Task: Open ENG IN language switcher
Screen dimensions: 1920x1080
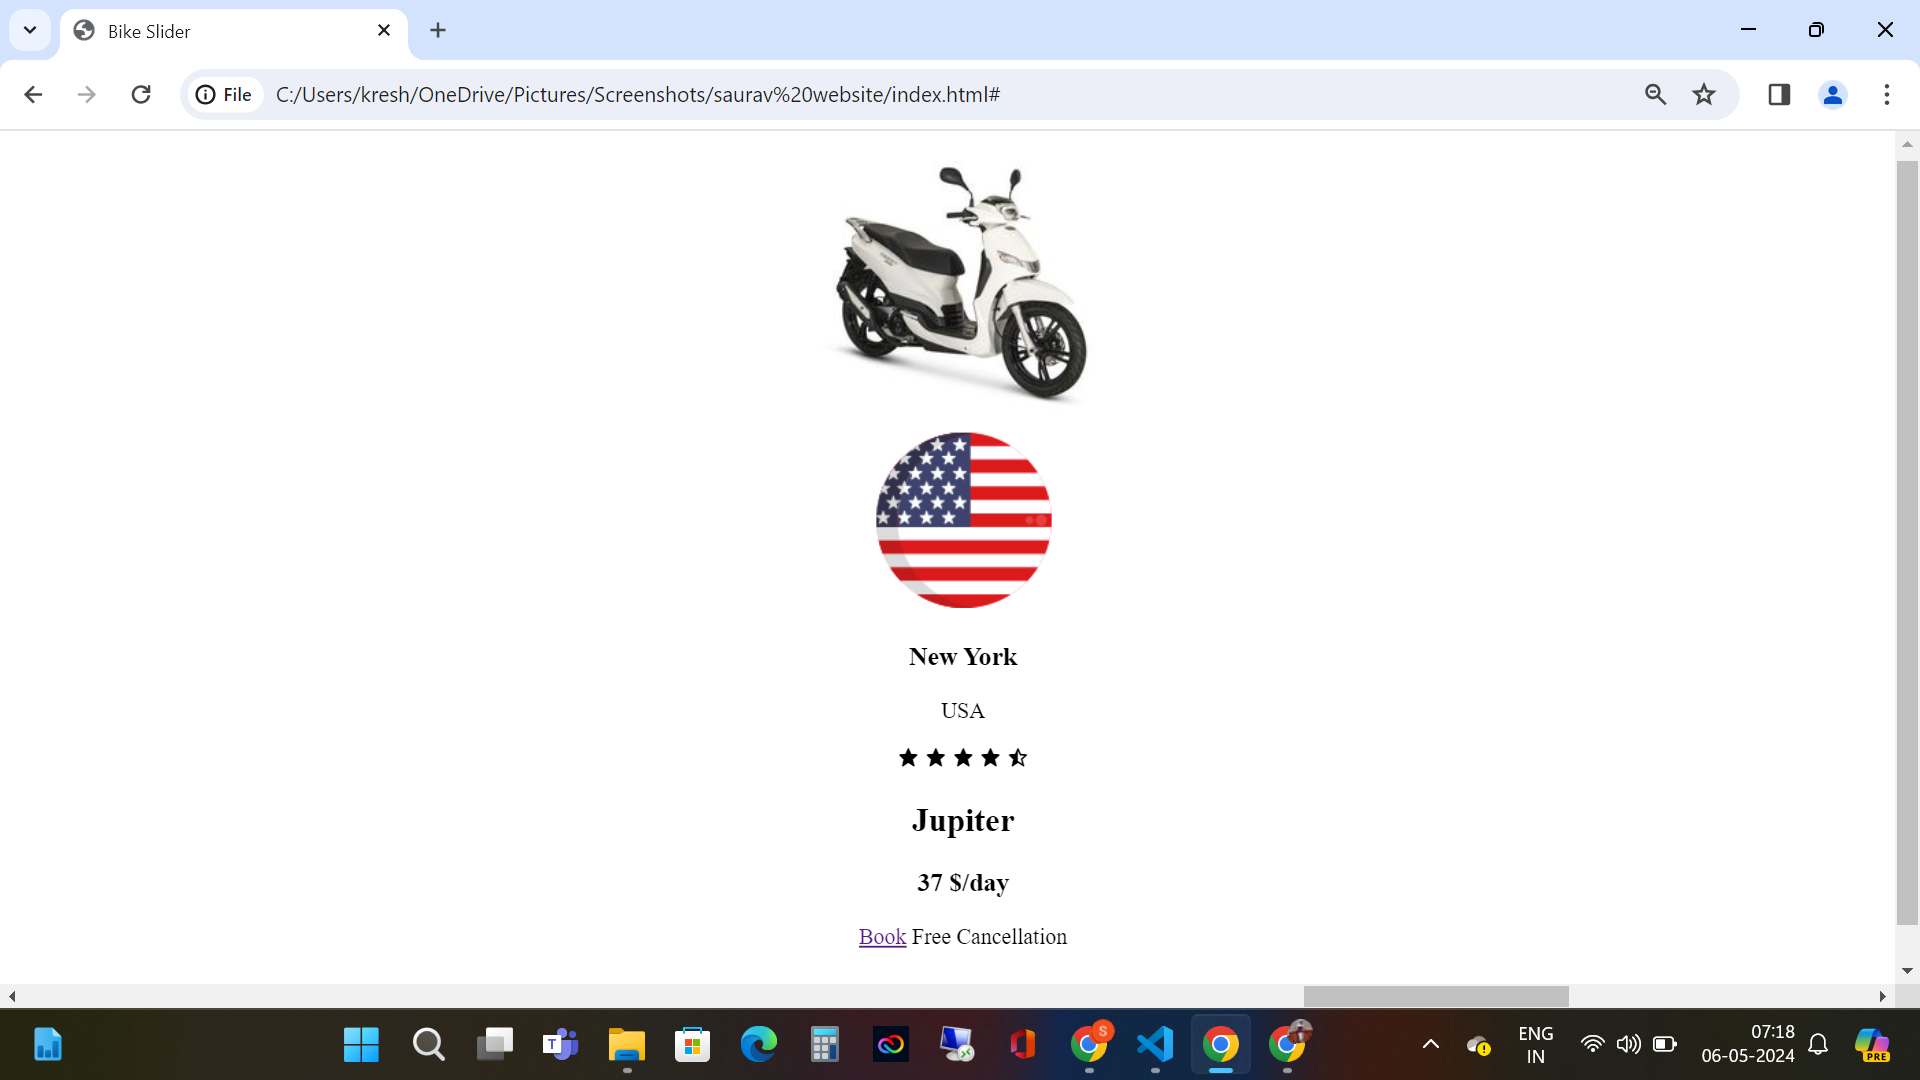Action: coord(1535,1045)
